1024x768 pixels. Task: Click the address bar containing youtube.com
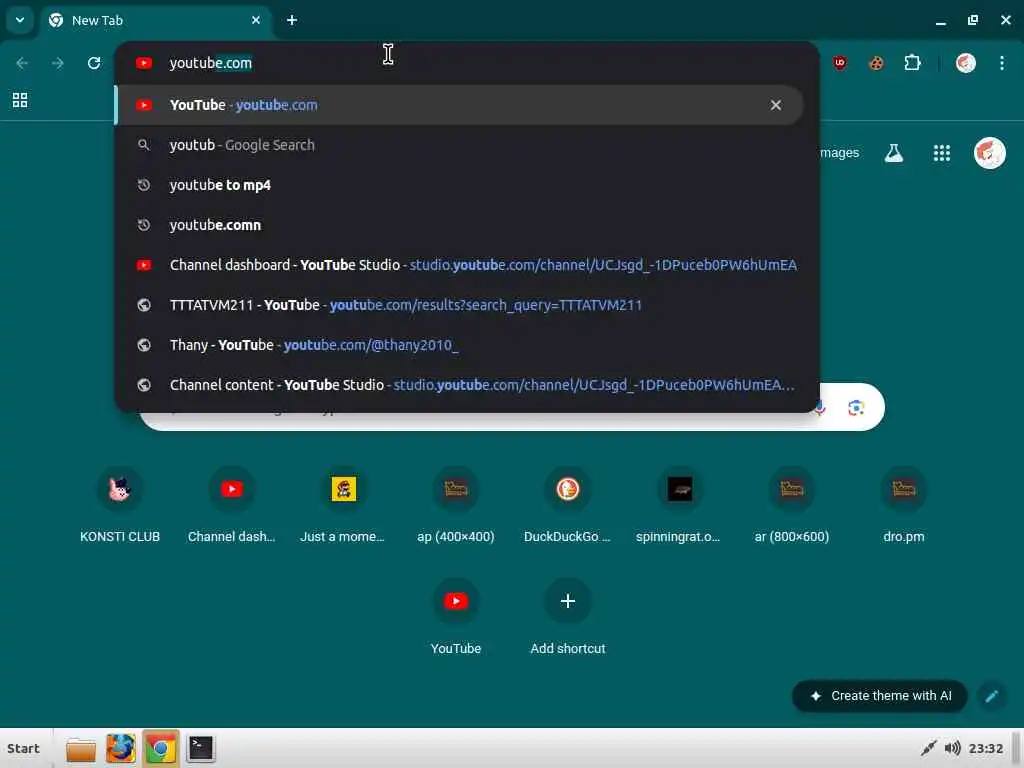point(466,63)
